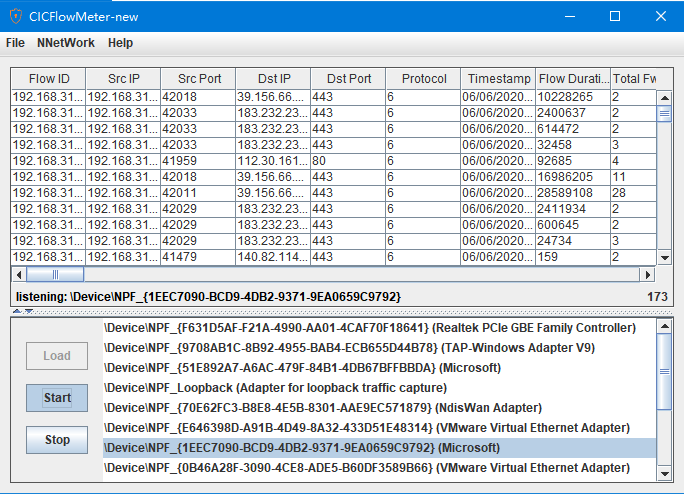Click the table's vertical scrollbar up arrow
The height and width of the screenshot is (494, 684).
(x=664, y=97)
